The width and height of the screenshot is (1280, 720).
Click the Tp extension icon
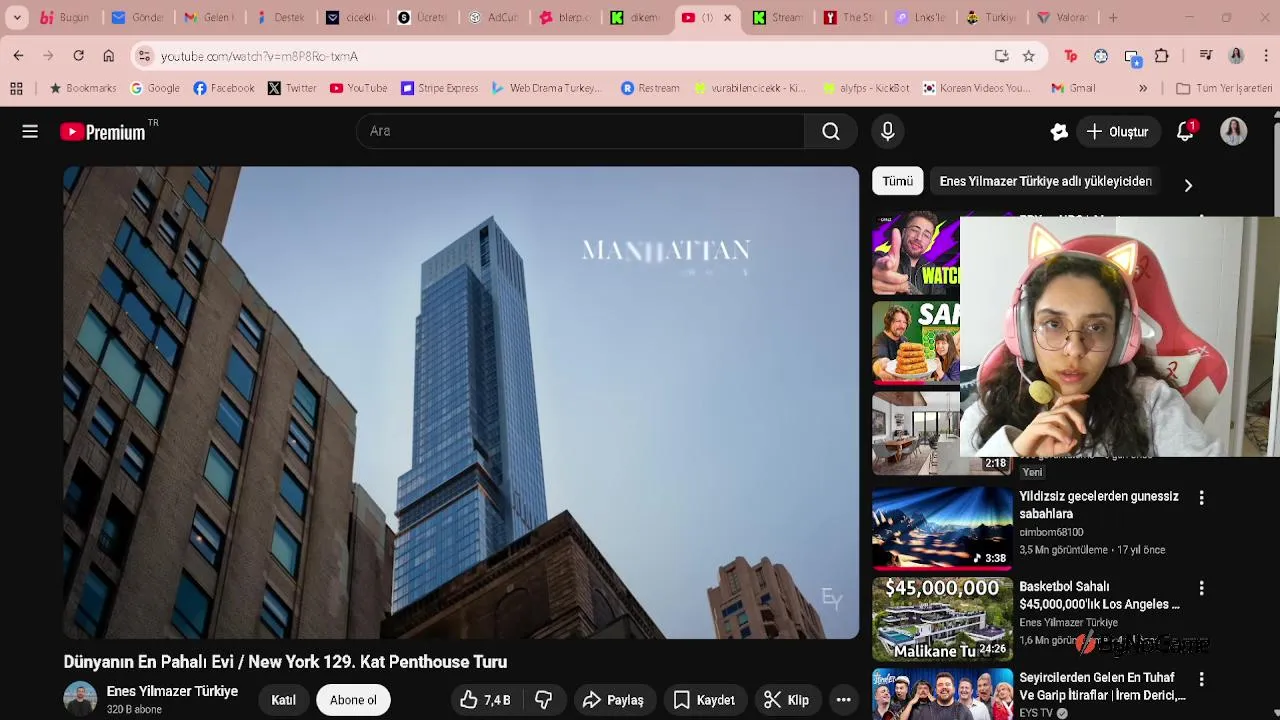pos(1070,56)
